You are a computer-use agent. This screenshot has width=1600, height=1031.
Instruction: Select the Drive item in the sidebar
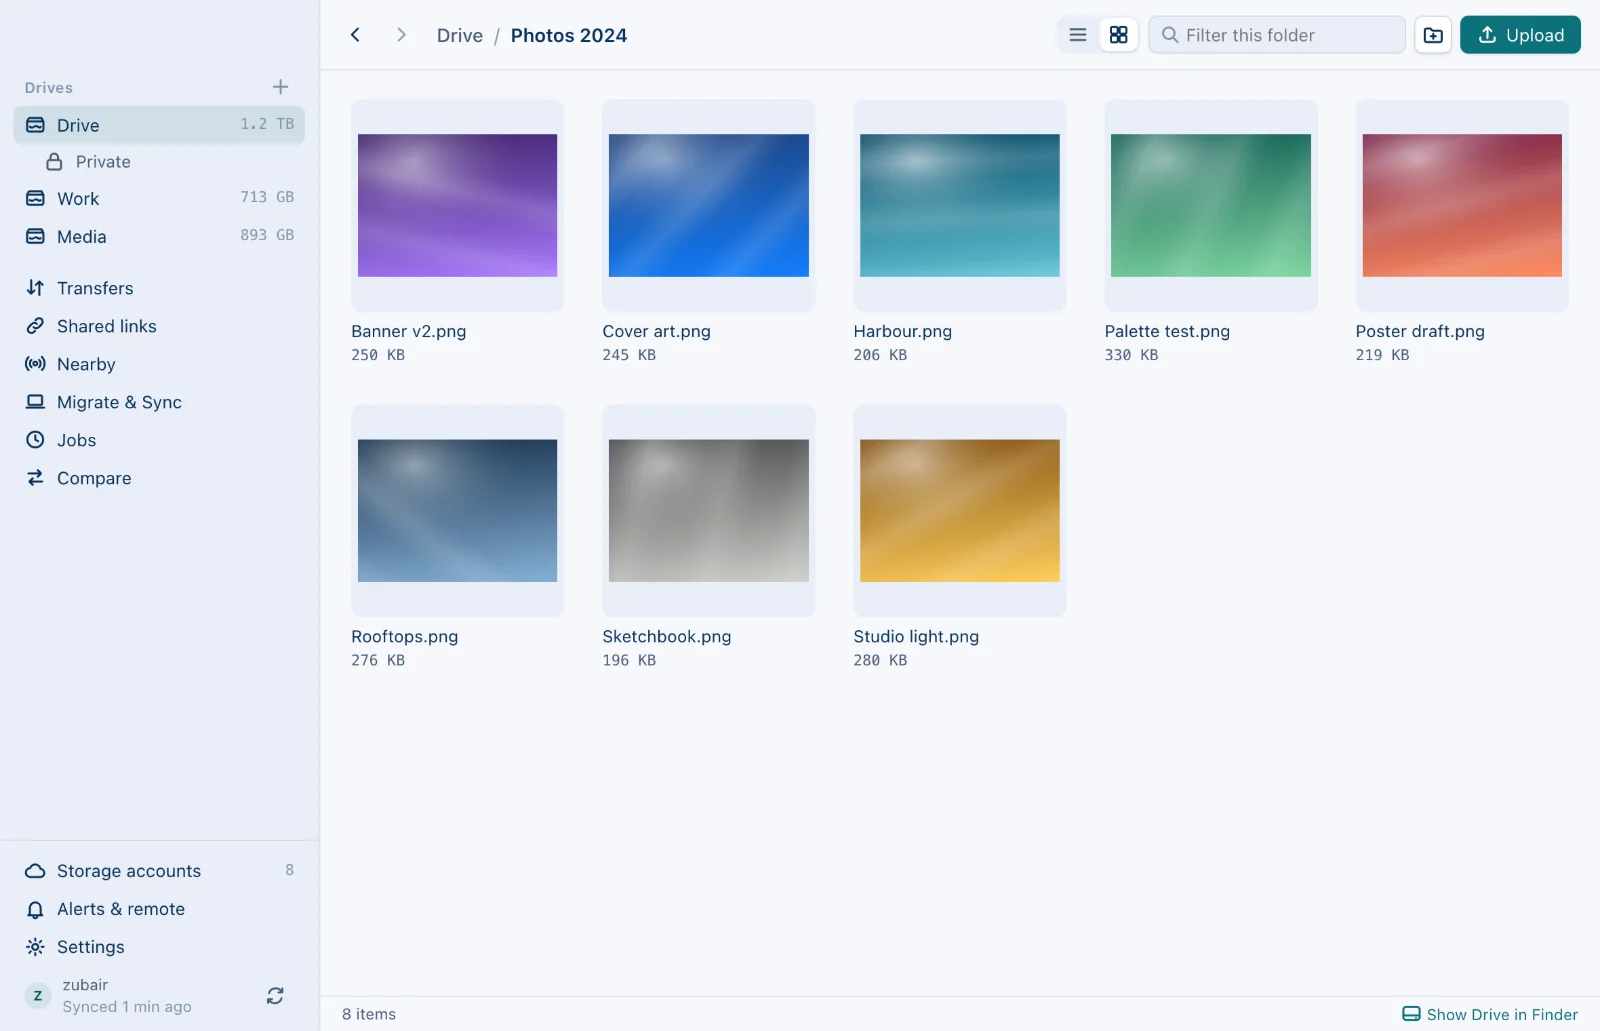[159, 125]
